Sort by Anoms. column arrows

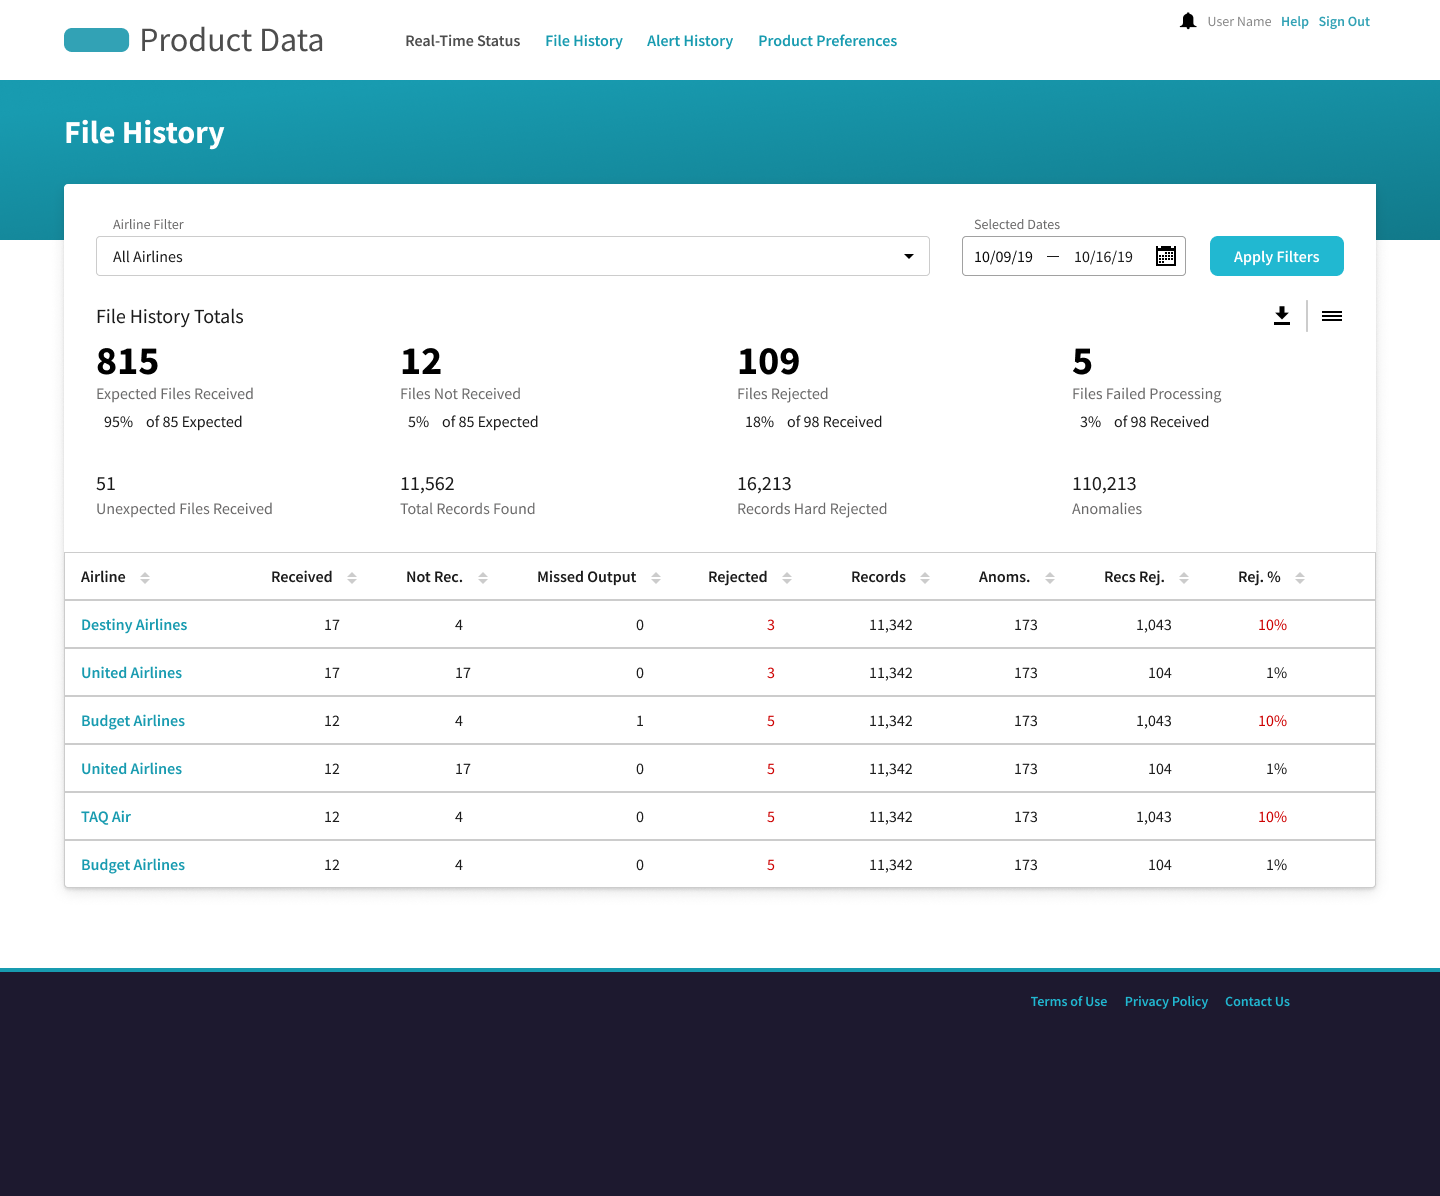click(x=1050, y=578)
